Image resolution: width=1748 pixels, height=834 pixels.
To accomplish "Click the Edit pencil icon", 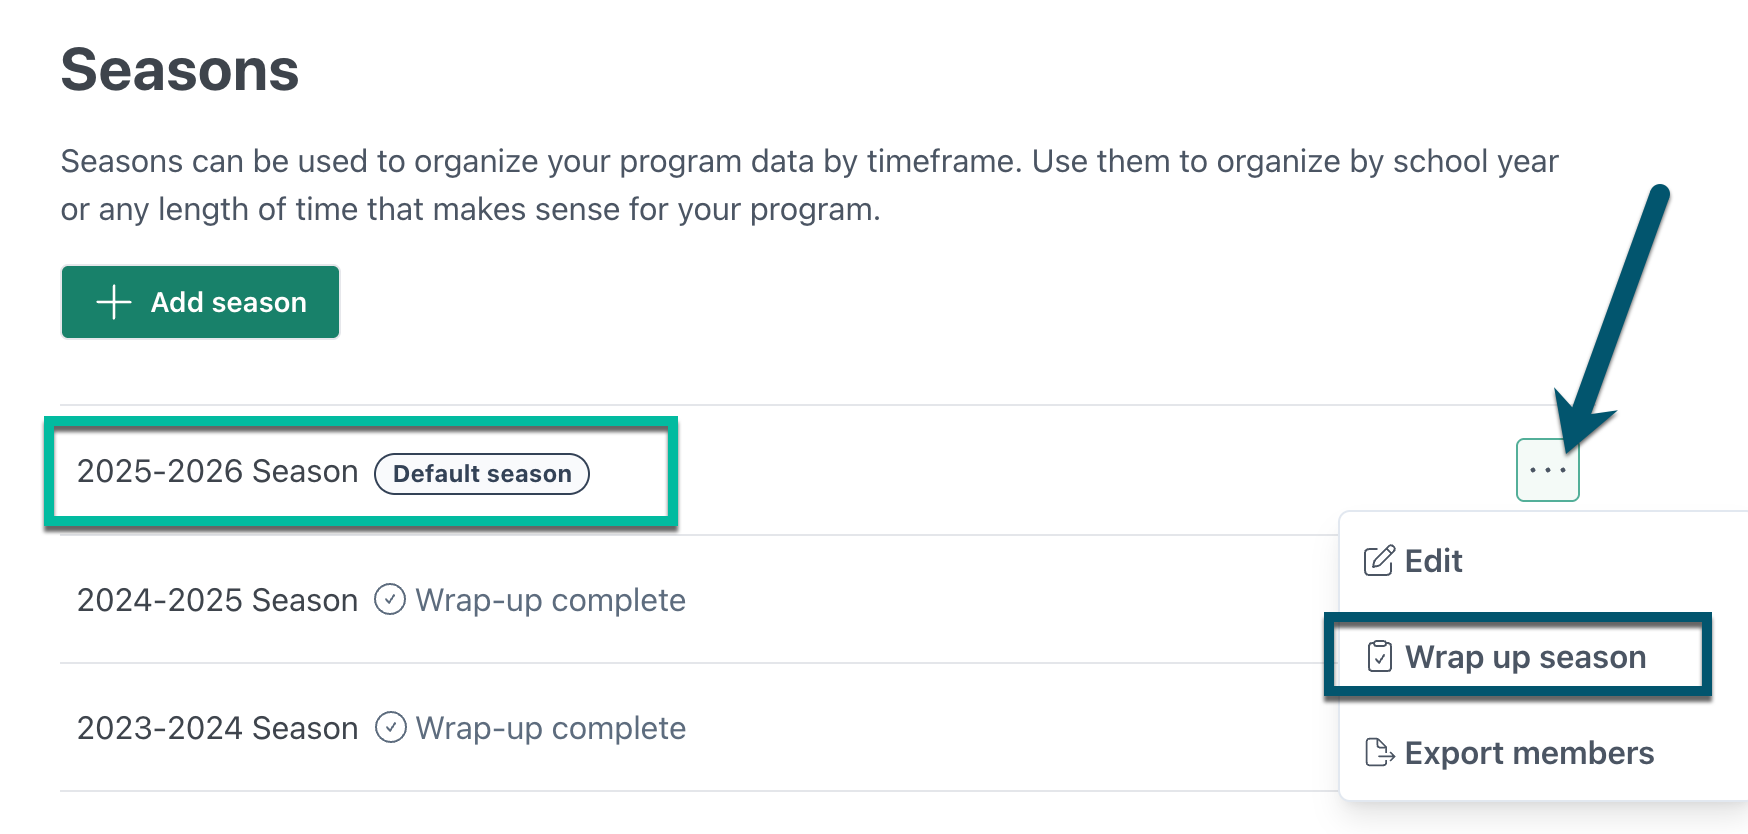I will click(x=1379, y=561).
